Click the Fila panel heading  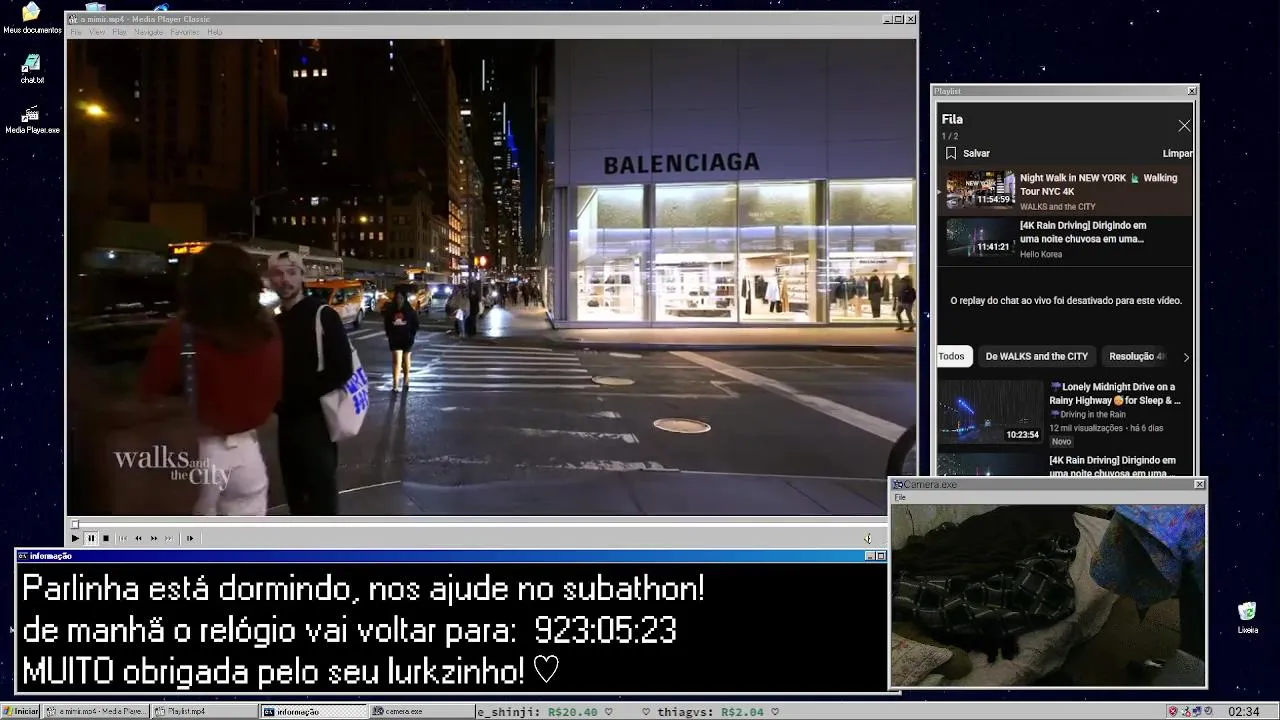coord(952,119)
